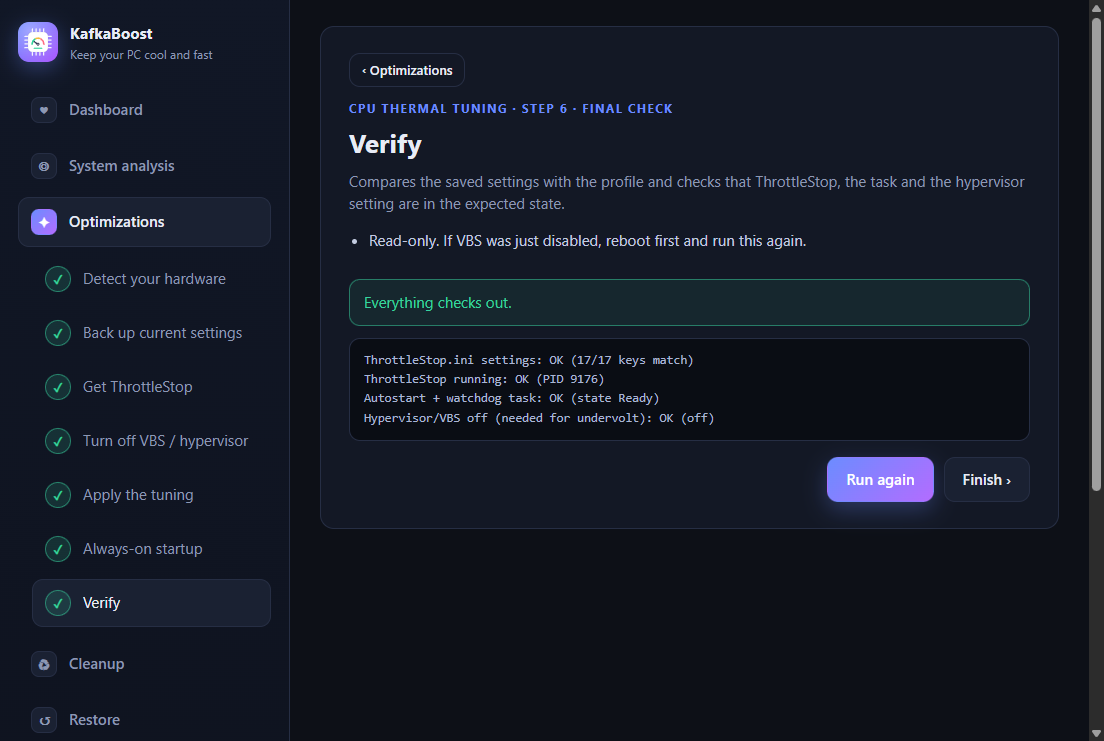Click the Finish button
Viewport: 1104px width, 741px height.
[986, 480]
